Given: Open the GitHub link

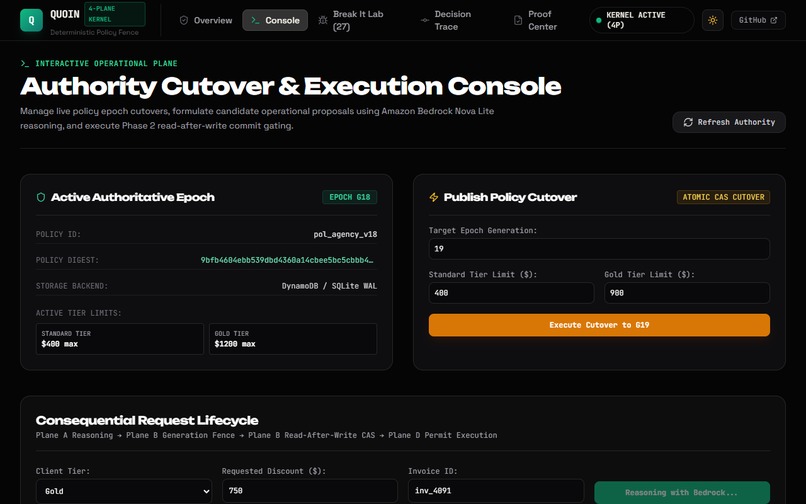Looking at the screenshot, I should coord(758,20).
